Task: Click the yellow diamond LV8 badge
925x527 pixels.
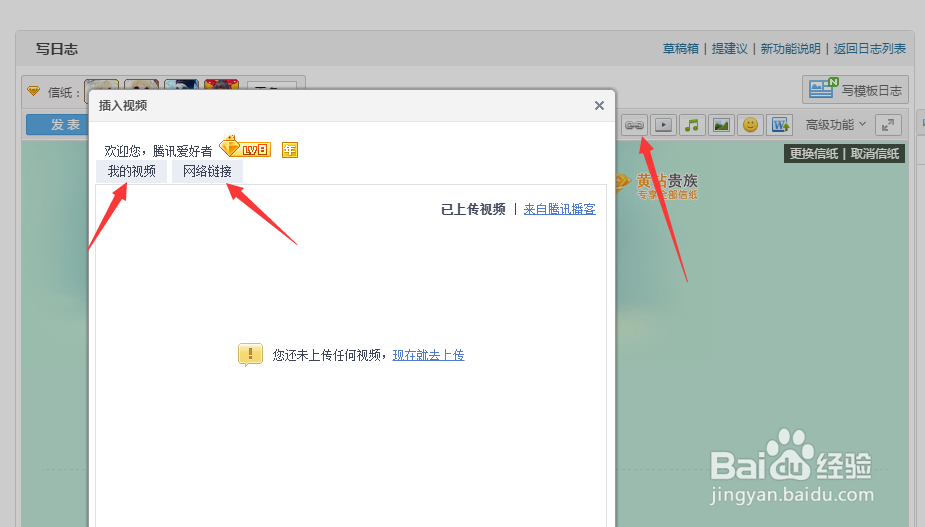Action: (245, 147)
